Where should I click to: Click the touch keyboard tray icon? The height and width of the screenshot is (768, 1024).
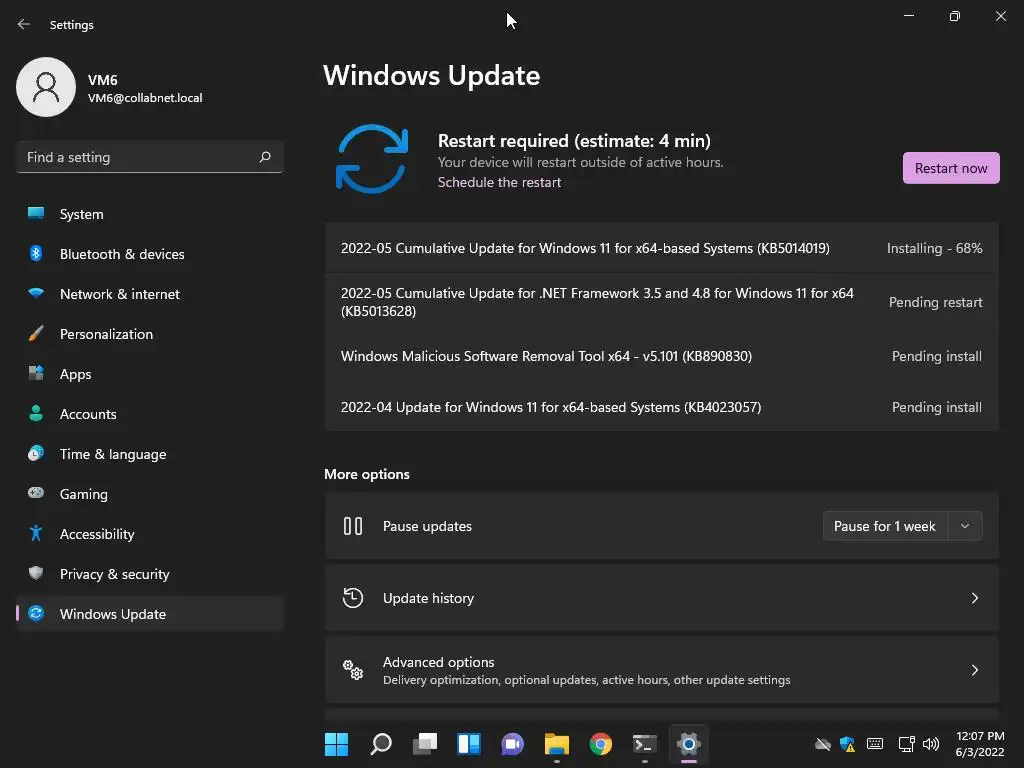[875, 744]
